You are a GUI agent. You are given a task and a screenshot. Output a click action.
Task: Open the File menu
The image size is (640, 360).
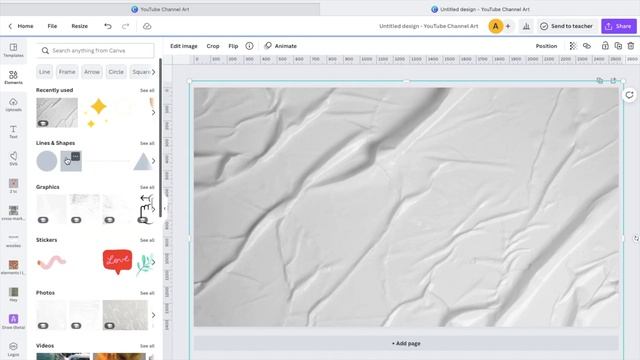click(x=52, y=26)
